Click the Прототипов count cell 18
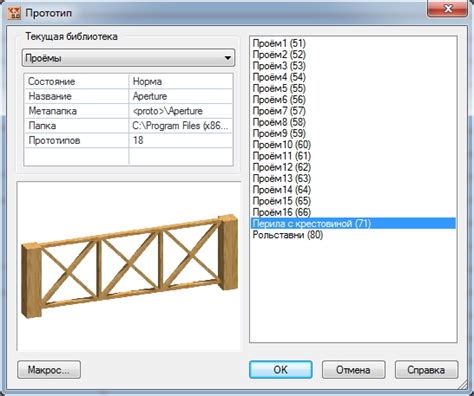474x396 pixels. (181, 140)
